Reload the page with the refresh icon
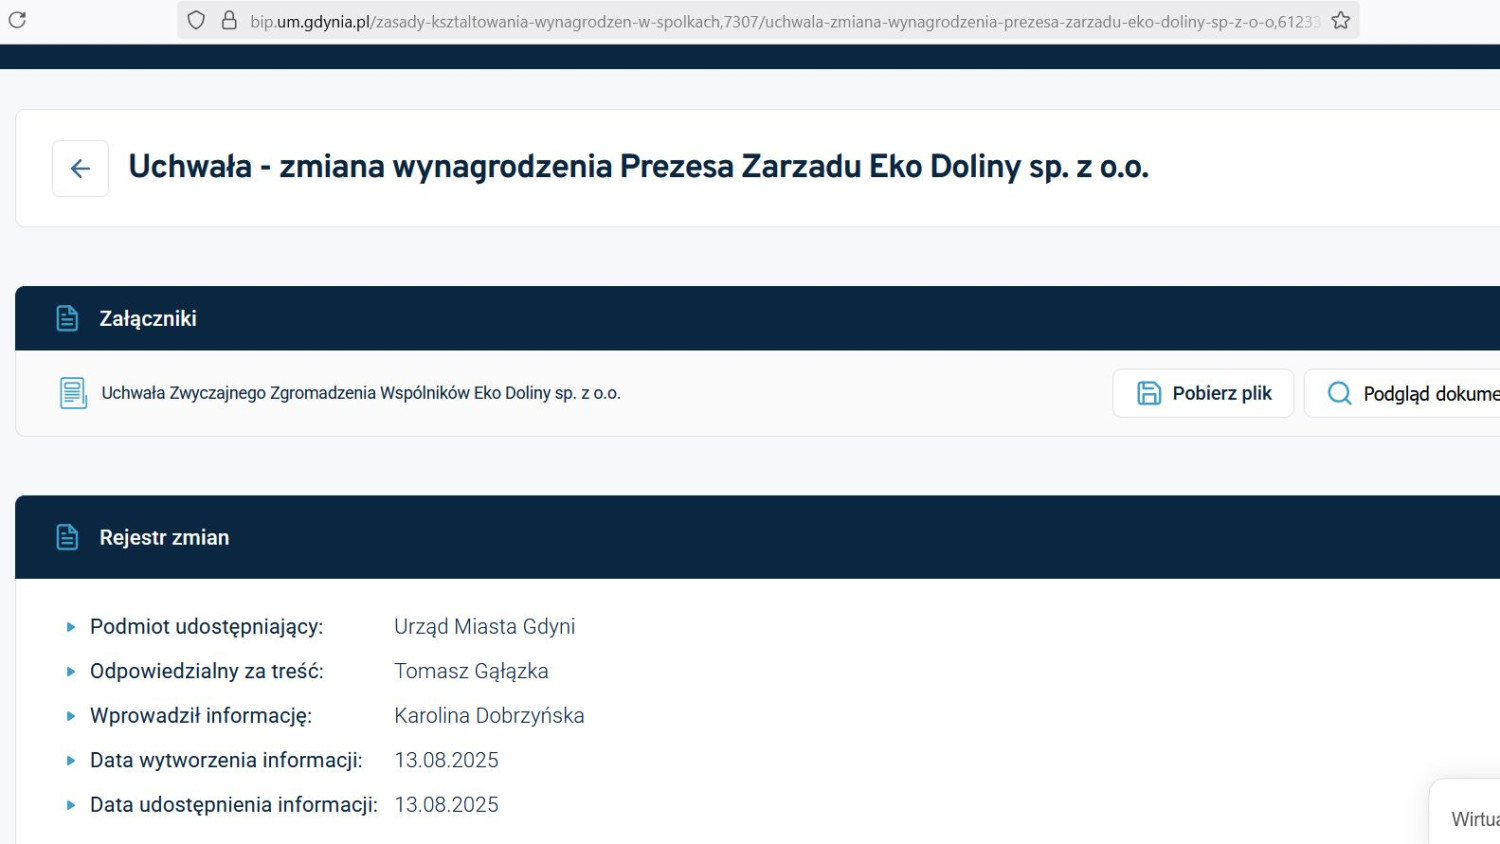The width and height of the screenshot is (1500, 844). (x=17, y=20)
